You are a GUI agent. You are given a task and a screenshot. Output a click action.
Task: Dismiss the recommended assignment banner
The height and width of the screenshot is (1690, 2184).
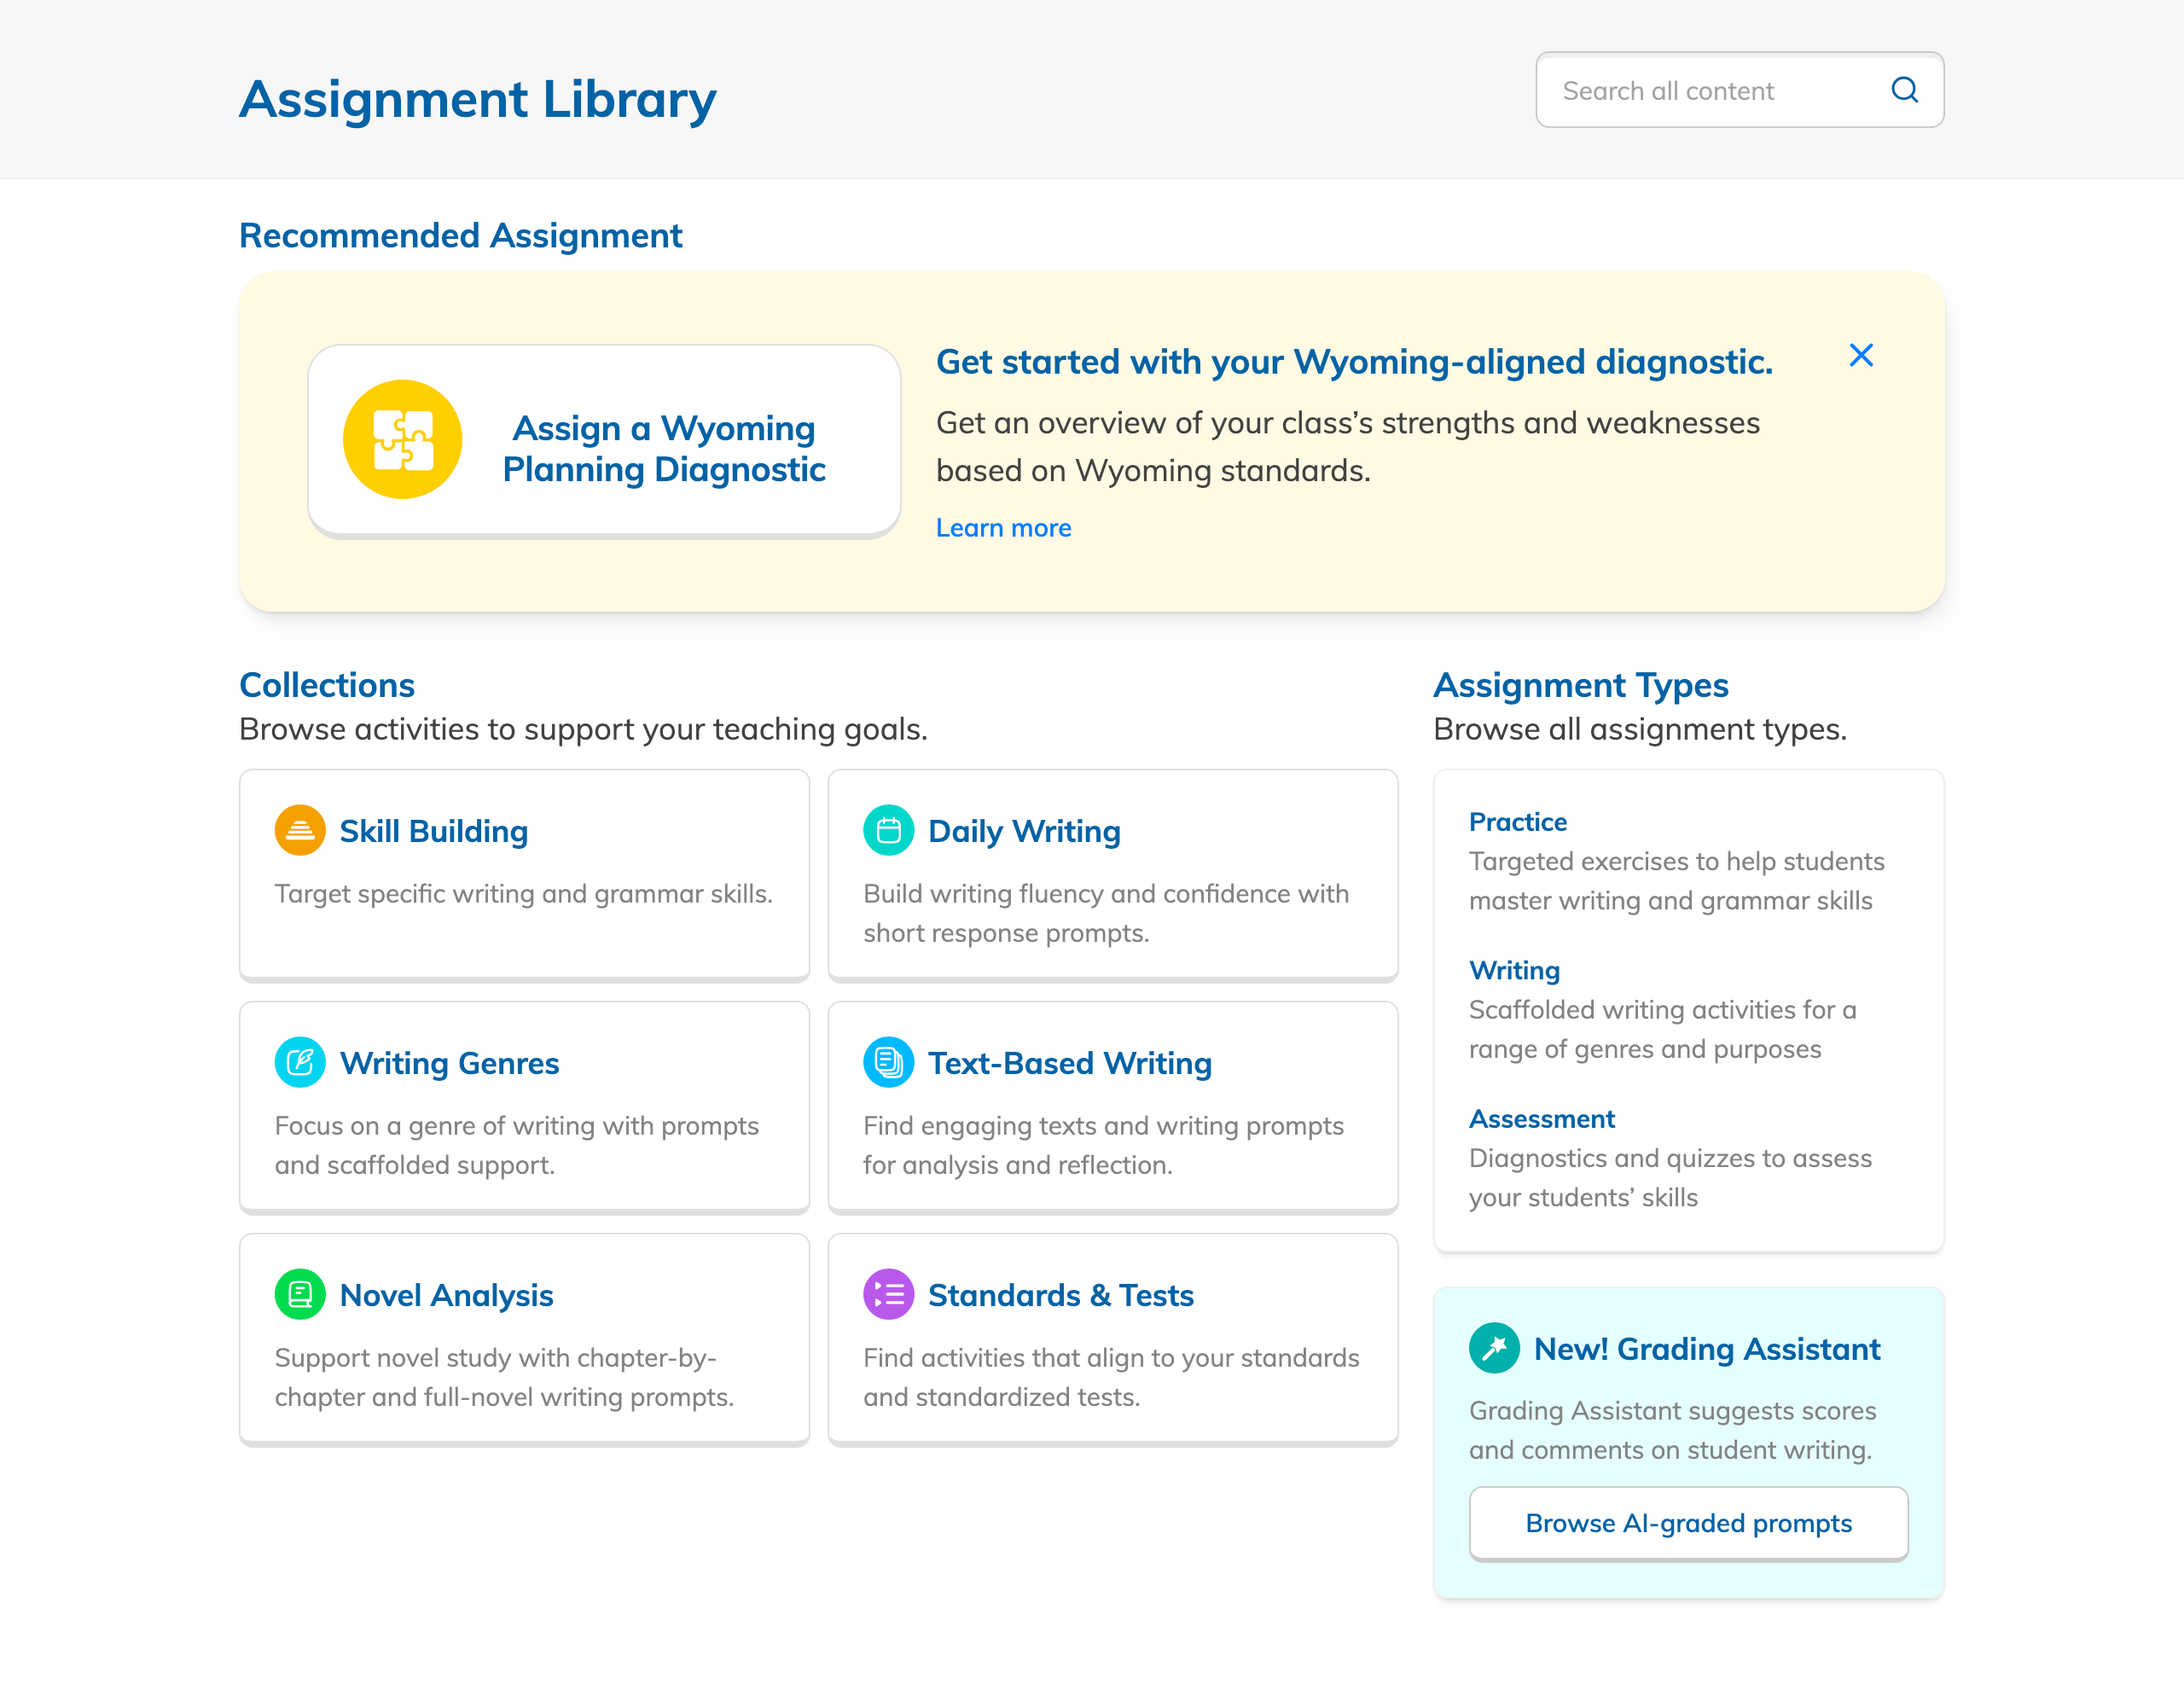click(1860, 355)
